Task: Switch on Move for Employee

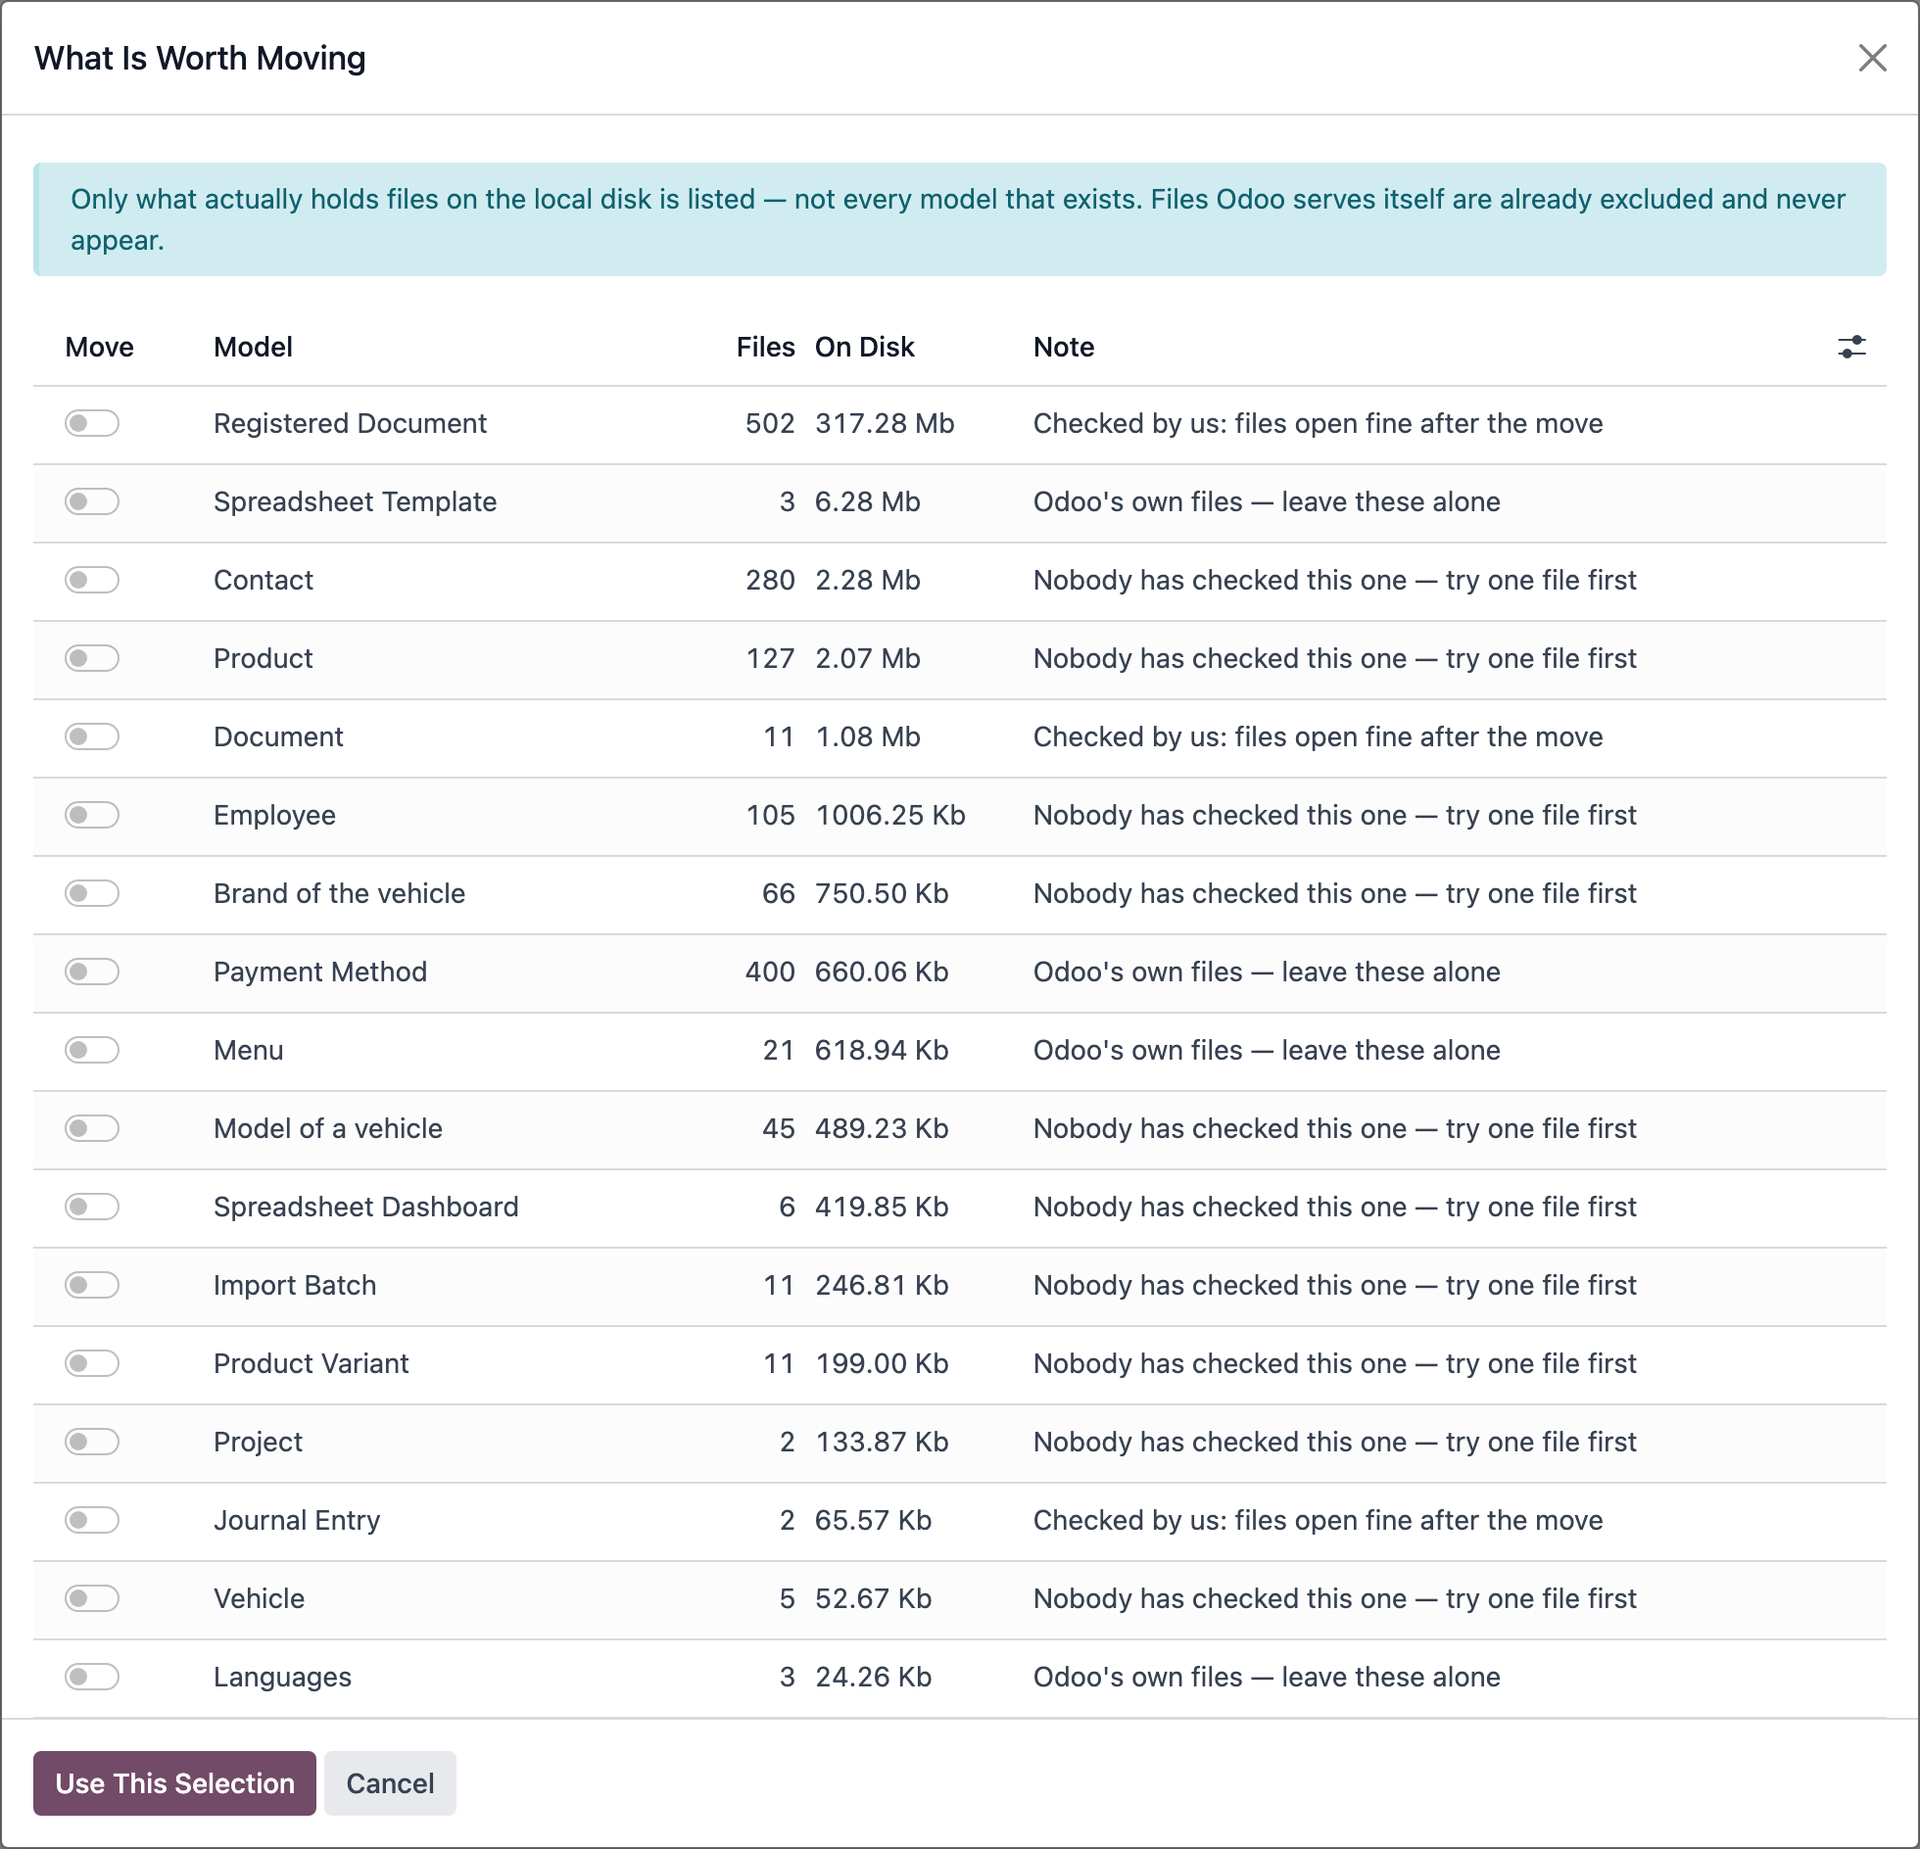Action: [x=92, y=815]
